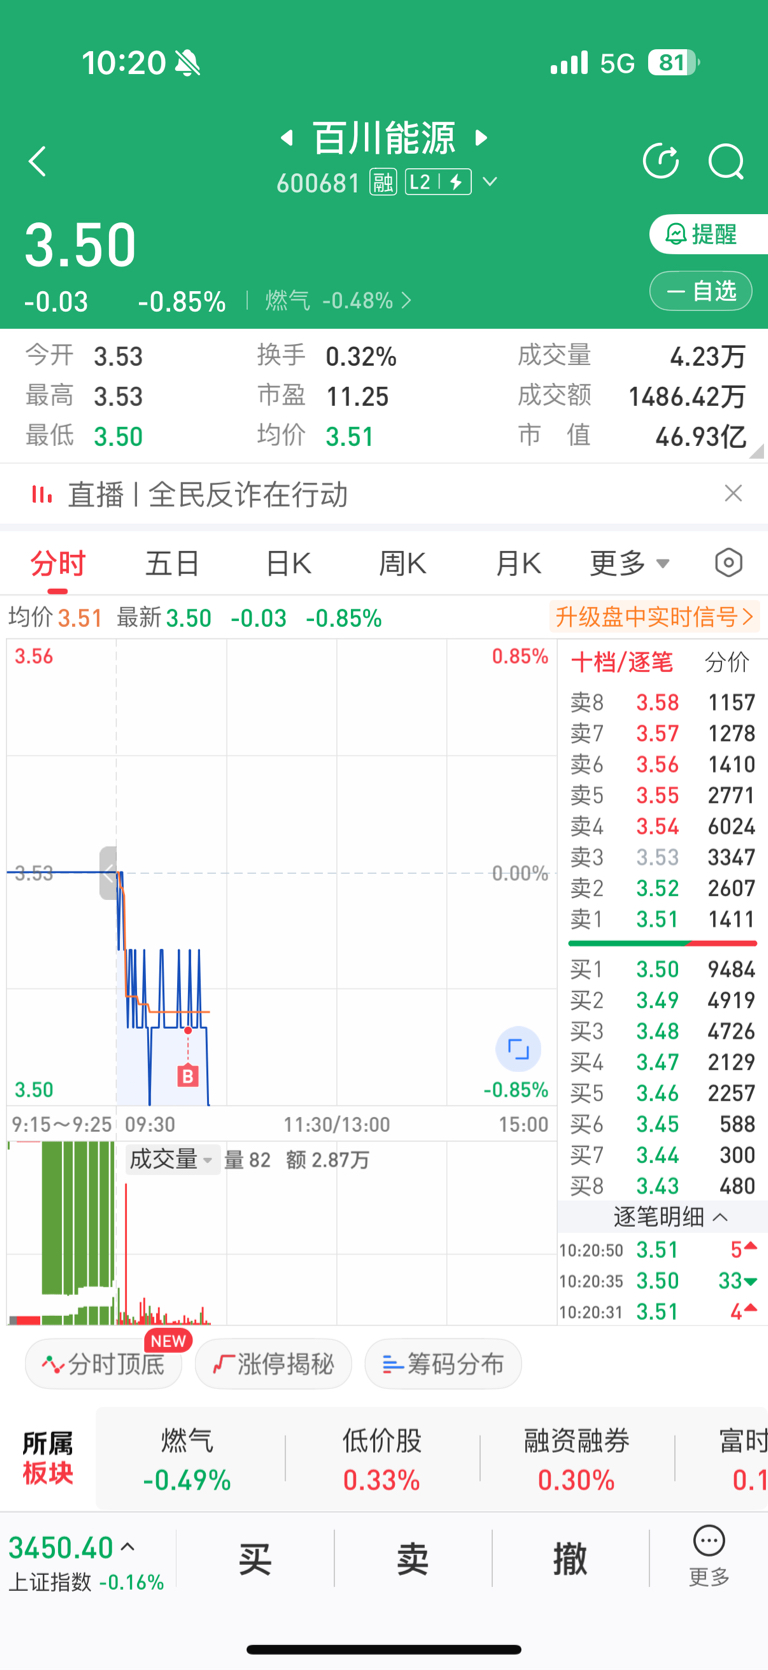This screenshot has height=1670, width=768.
Task: Select buy level 买8 at 3.43
Action: tap(662, 1186)
